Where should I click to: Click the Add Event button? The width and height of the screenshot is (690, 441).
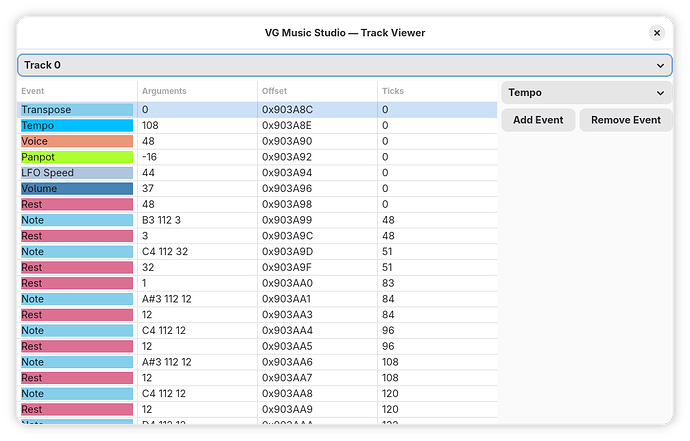pos(538,120)
